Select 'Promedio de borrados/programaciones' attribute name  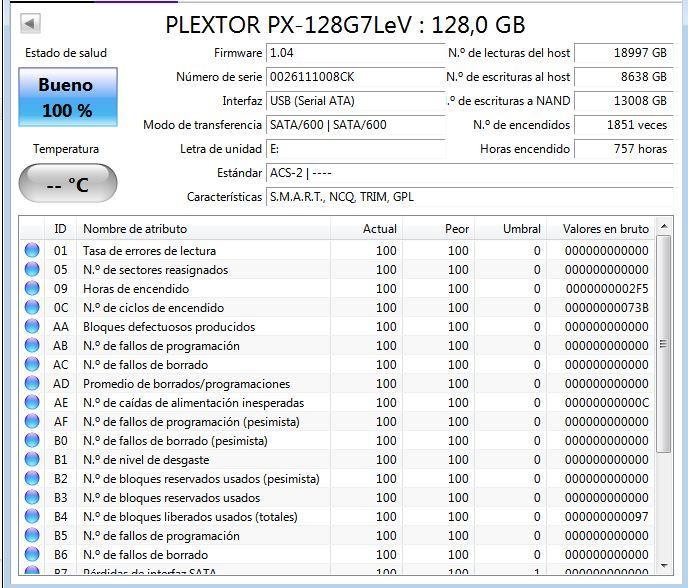coord(186,384)
